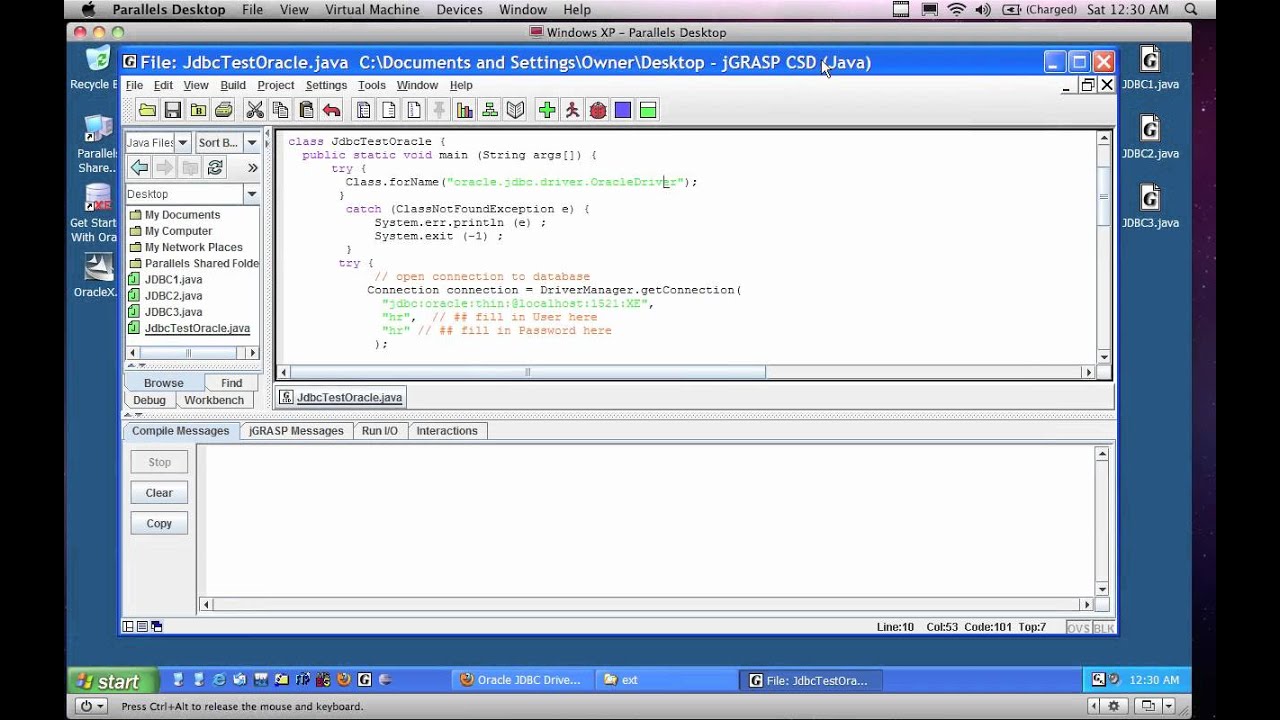Show more browser tools with double chevron
1280x720 pixels.
tap(252, 168)
